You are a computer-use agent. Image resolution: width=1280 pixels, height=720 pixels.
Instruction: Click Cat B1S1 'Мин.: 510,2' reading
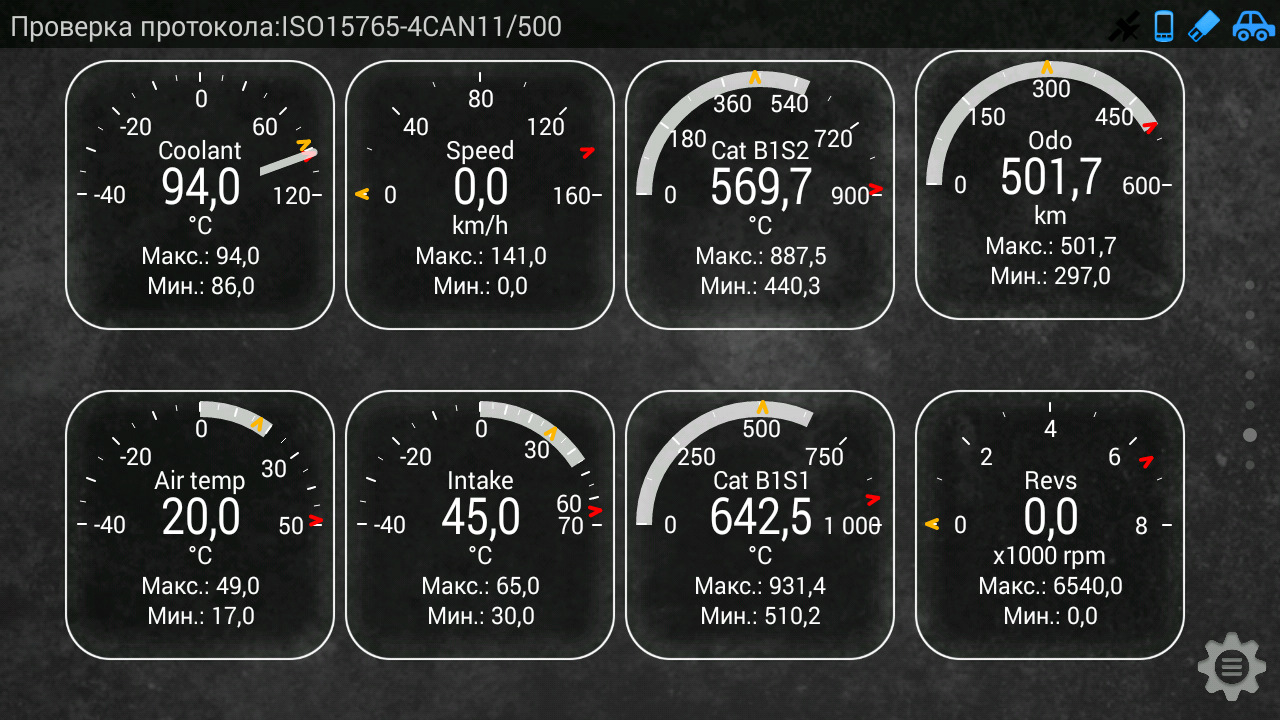[761, 616]
